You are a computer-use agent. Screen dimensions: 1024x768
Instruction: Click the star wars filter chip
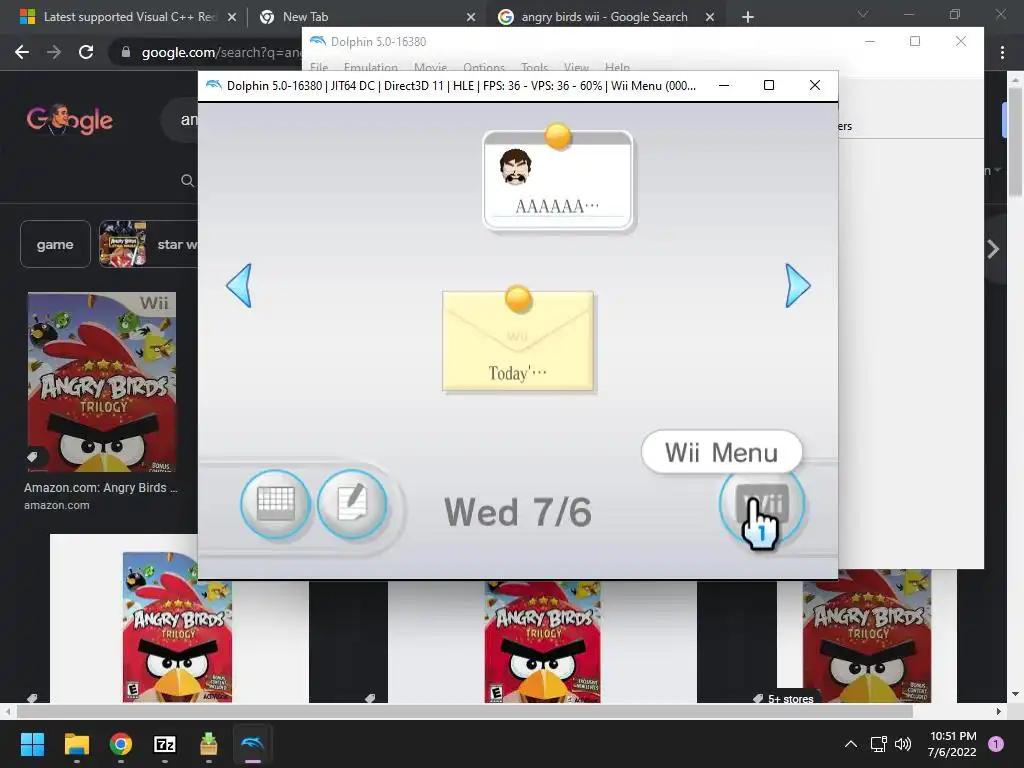pos(148,244)
